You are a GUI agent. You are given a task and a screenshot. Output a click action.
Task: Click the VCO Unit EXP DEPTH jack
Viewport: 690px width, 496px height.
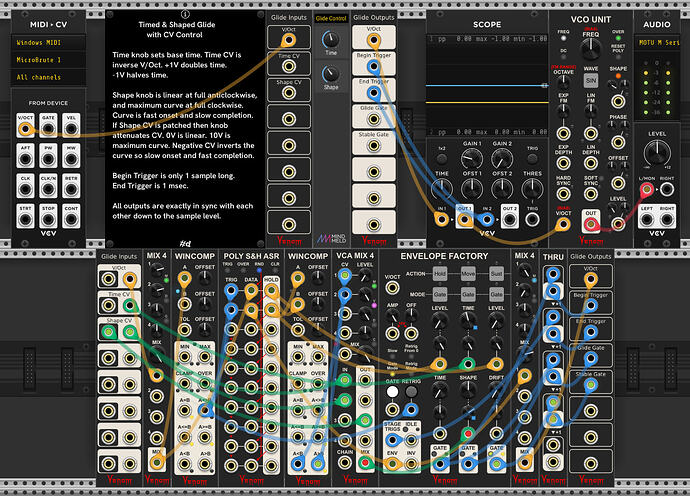pos(563,163)
